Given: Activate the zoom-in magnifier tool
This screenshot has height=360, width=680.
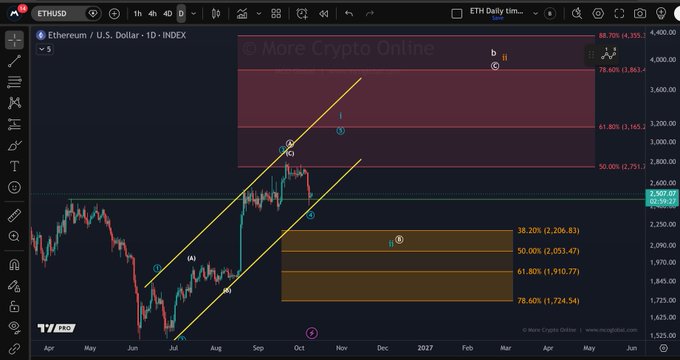Looking at the screenshot, I should point(14,236).
